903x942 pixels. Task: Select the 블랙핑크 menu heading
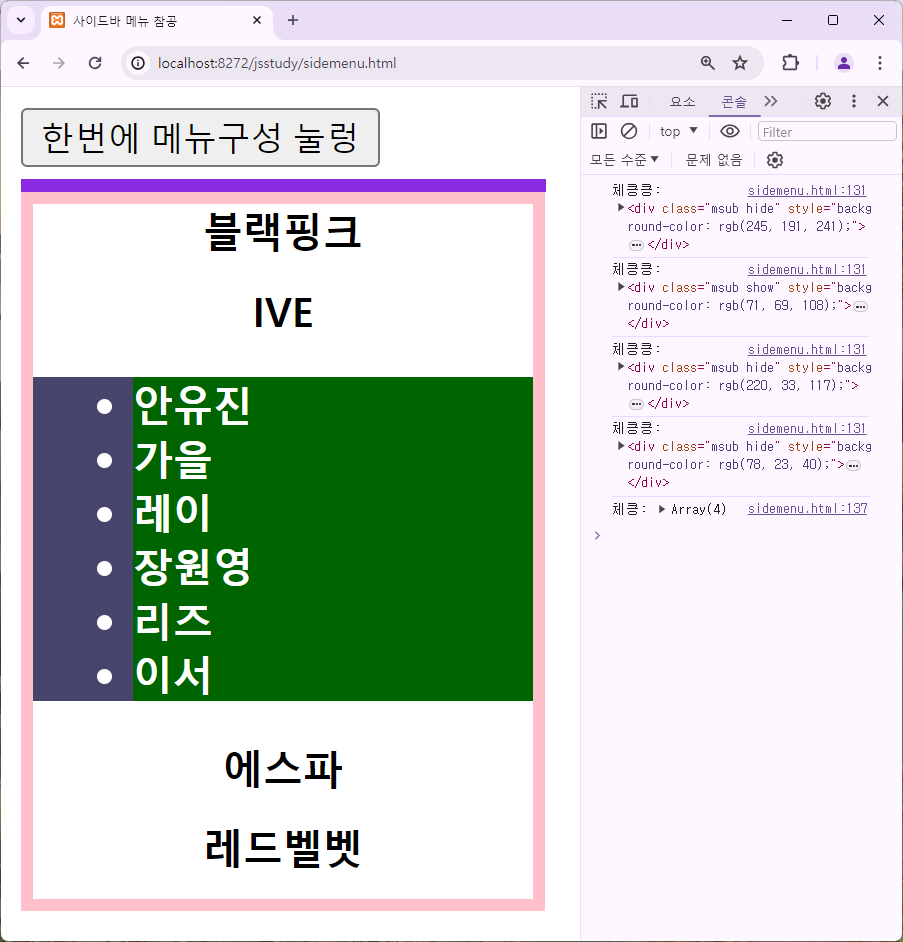283,232
